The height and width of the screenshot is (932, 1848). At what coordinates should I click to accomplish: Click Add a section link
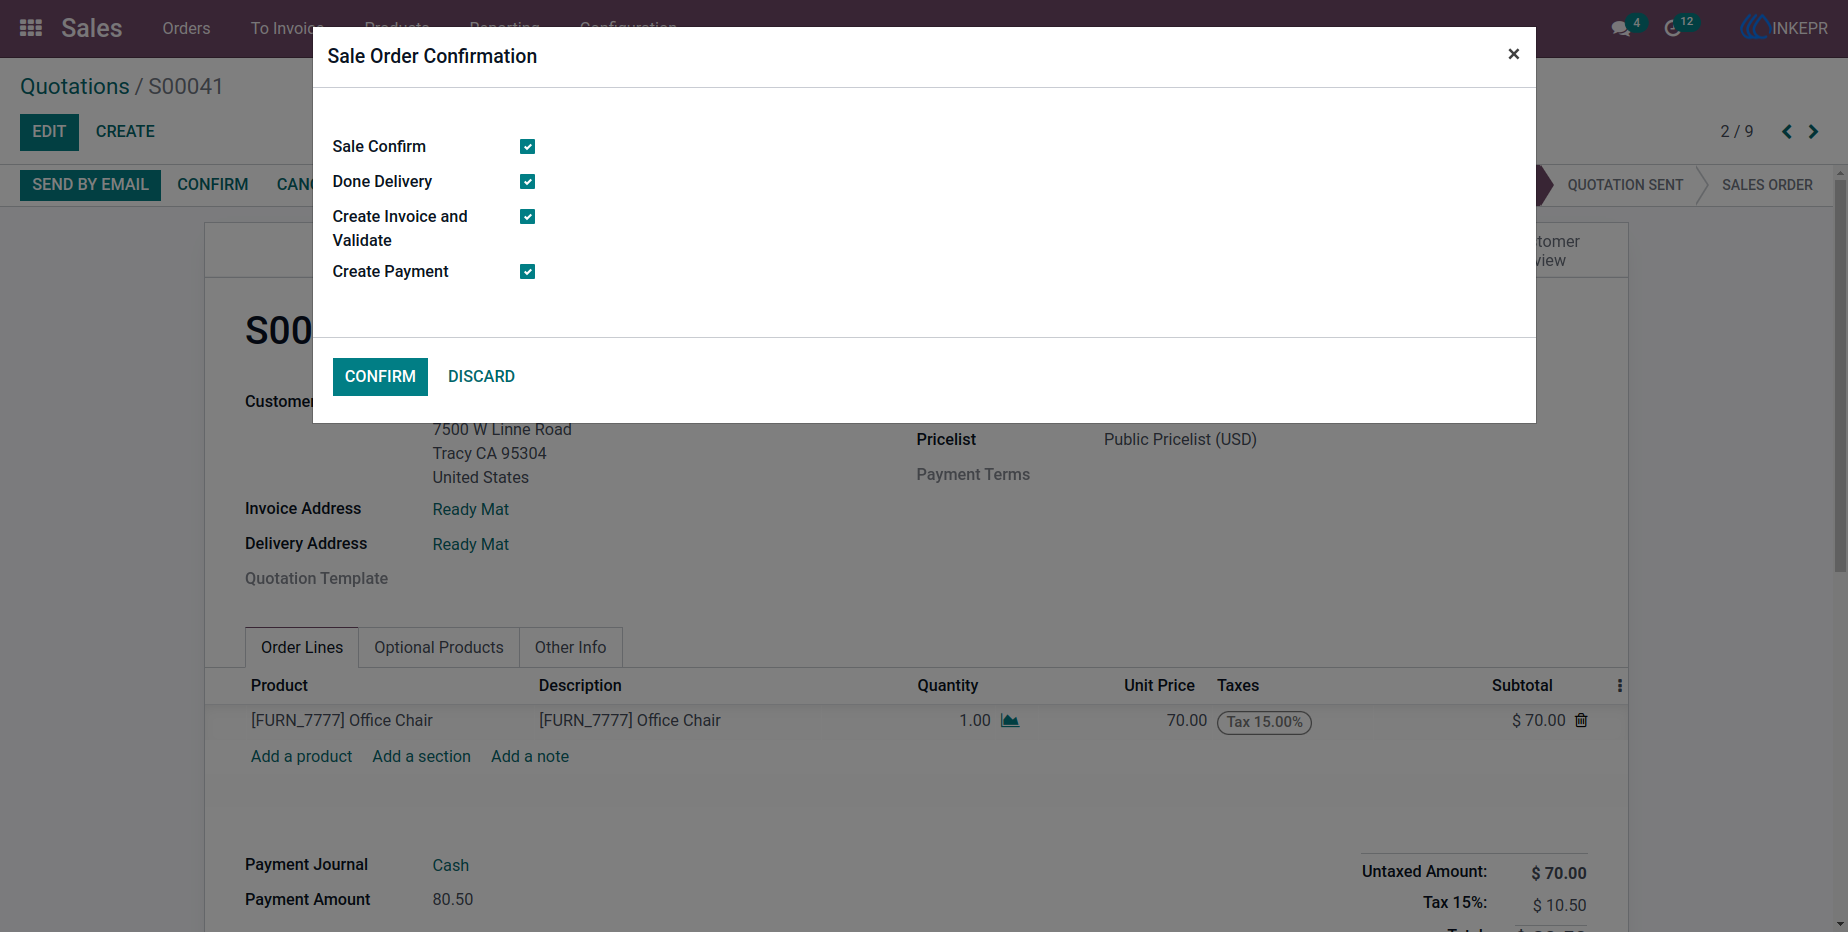pos(421,757)
